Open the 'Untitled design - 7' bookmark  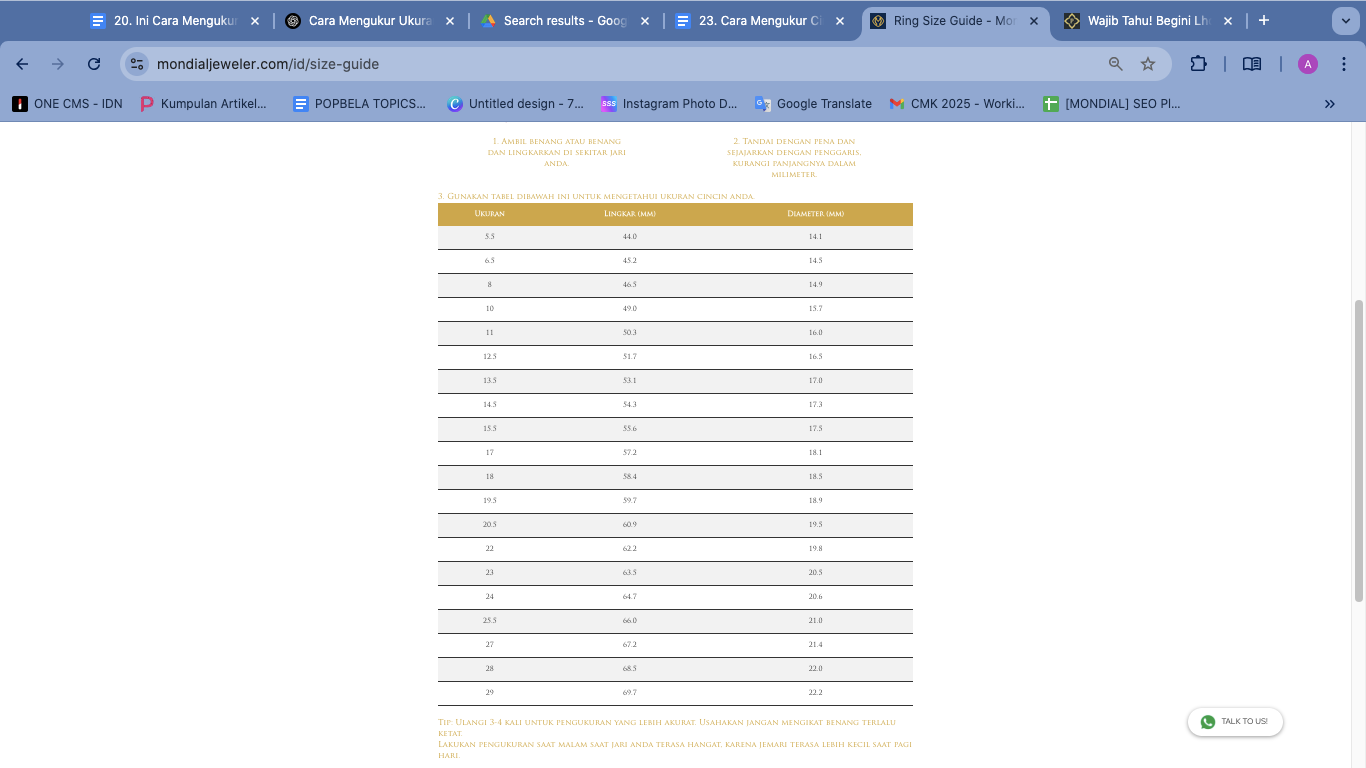515,104
